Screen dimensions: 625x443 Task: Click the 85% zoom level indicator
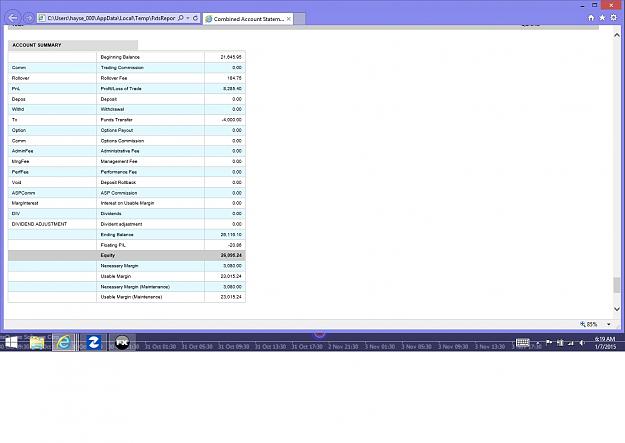[589, 324]
